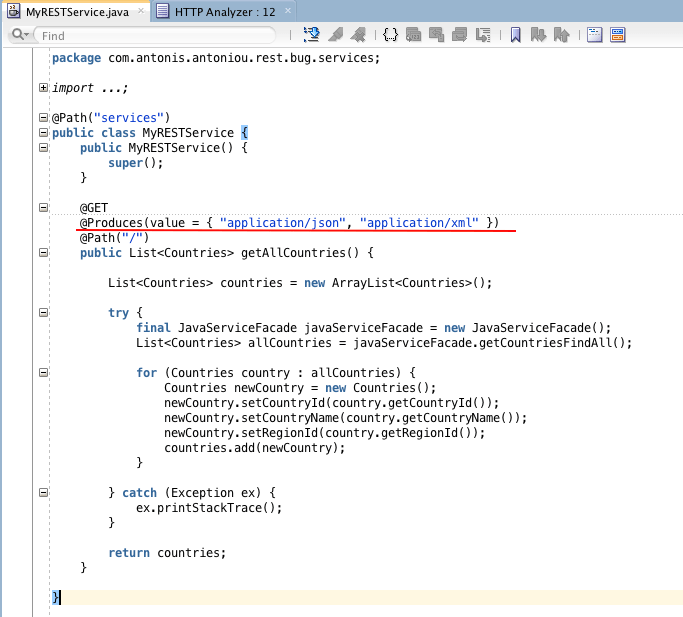Click "application/xml" string in @Produces
Viewport: 683px width, 617px height.
419,223
